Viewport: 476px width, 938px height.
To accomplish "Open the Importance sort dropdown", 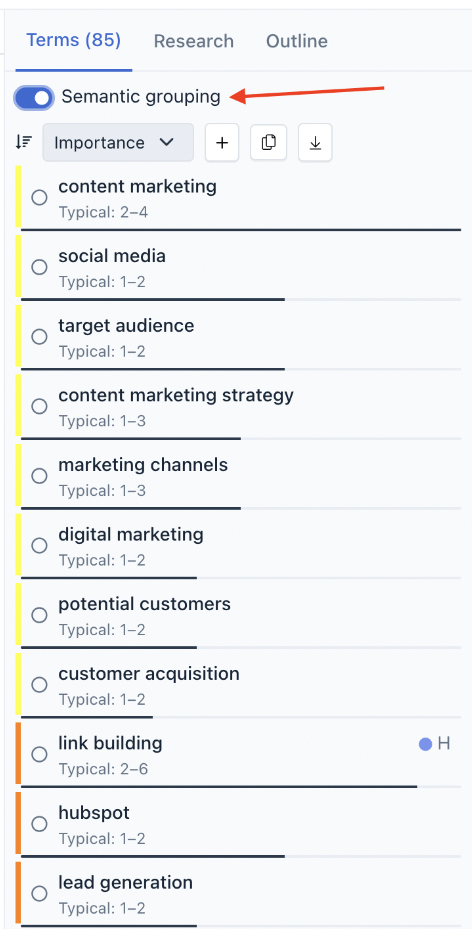I will (x=118, y=142).
